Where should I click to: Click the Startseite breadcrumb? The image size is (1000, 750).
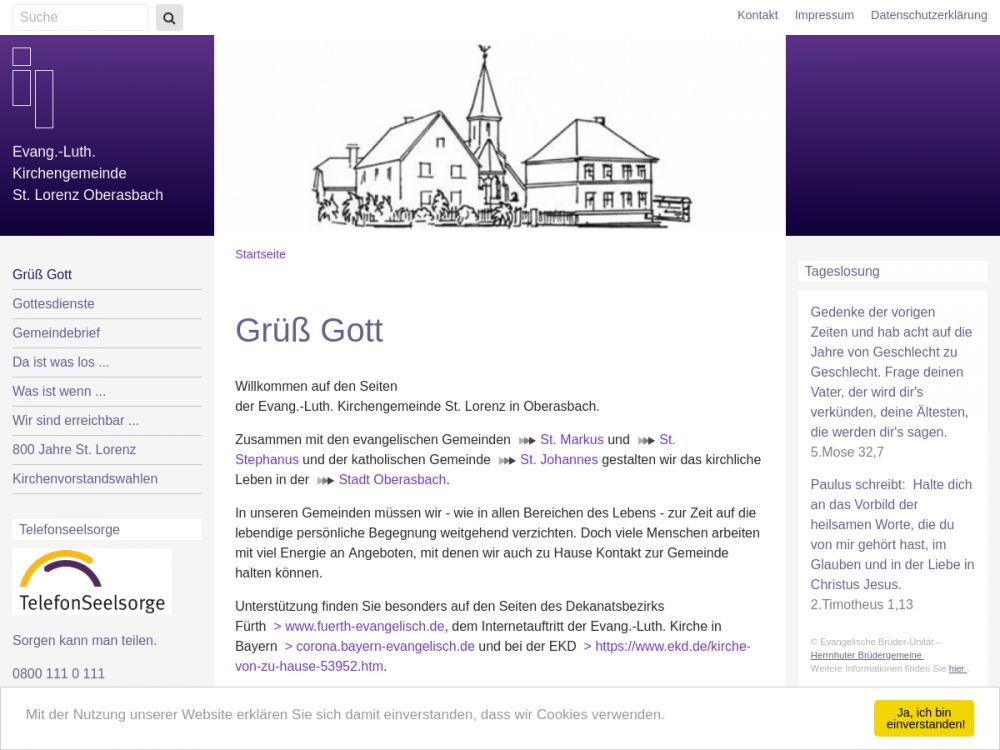coord(260,254)
